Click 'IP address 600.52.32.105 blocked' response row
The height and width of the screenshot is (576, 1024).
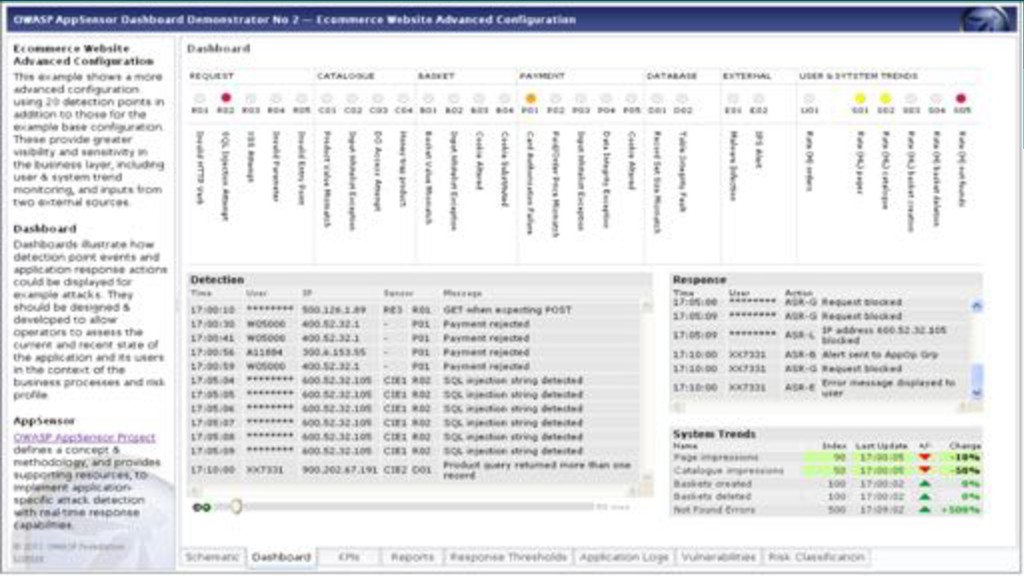(820, 335)
